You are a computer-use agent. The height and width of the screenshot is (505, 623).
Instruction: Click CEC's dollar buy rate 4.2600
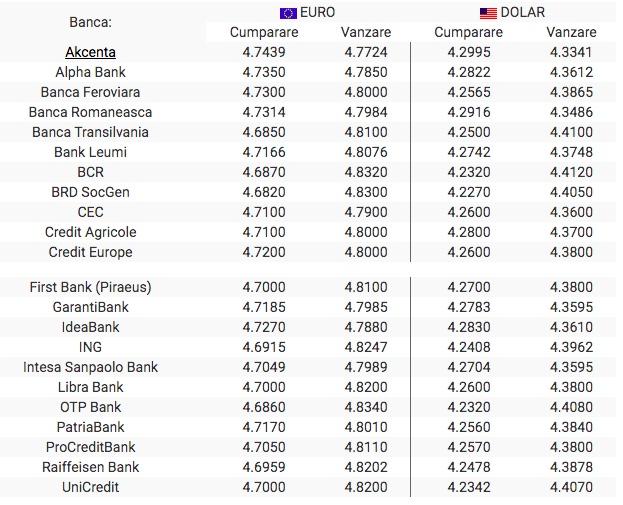[x=468, y=212]
